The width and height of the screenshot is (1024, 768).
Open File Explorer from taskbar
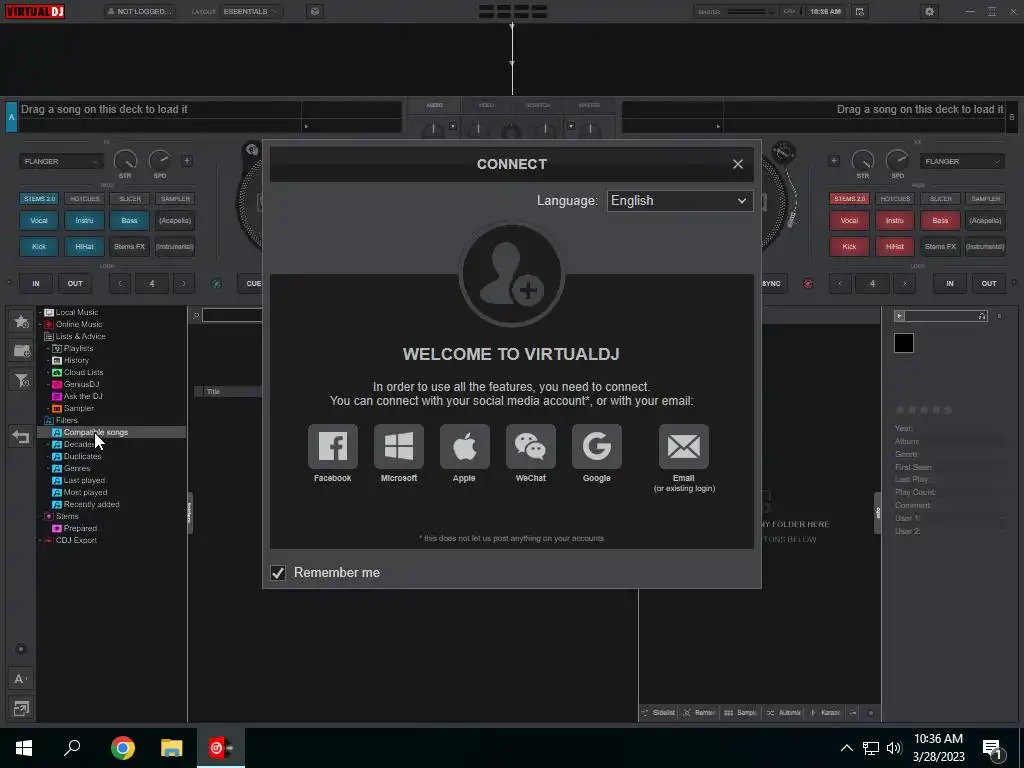coord(171,748)
